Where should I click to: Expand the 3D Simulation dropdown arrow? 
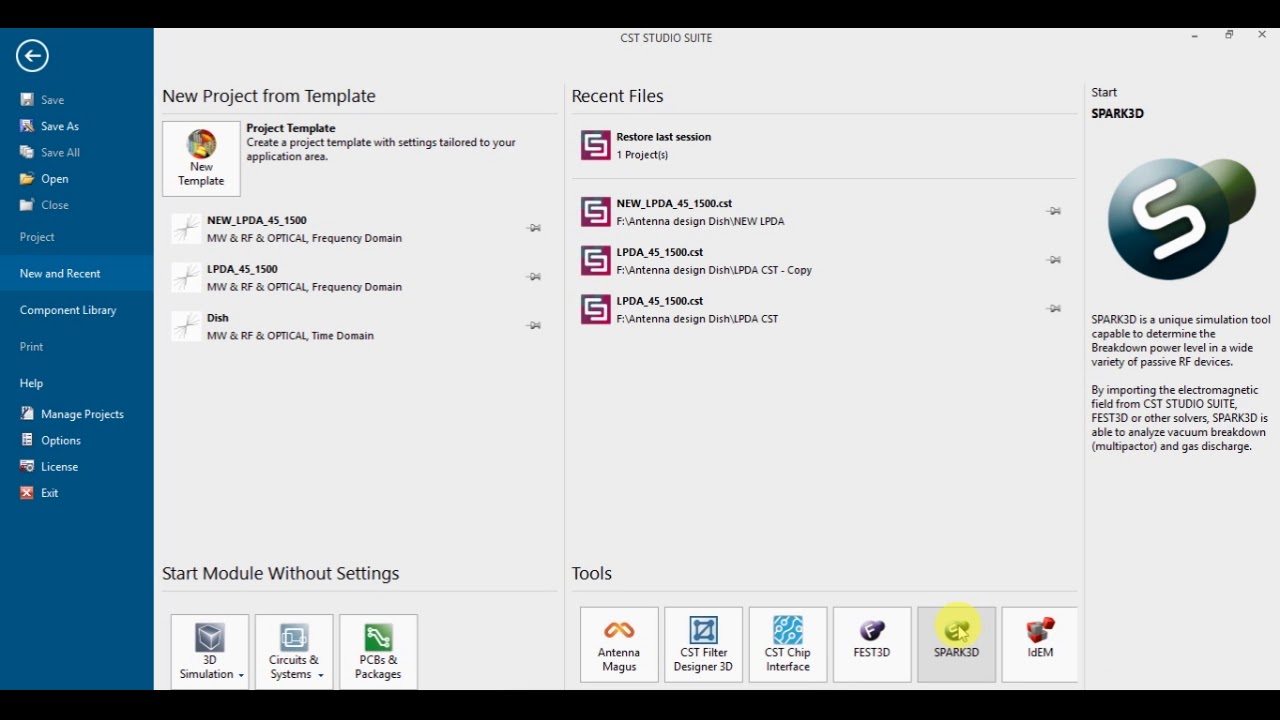click(241, 675)
